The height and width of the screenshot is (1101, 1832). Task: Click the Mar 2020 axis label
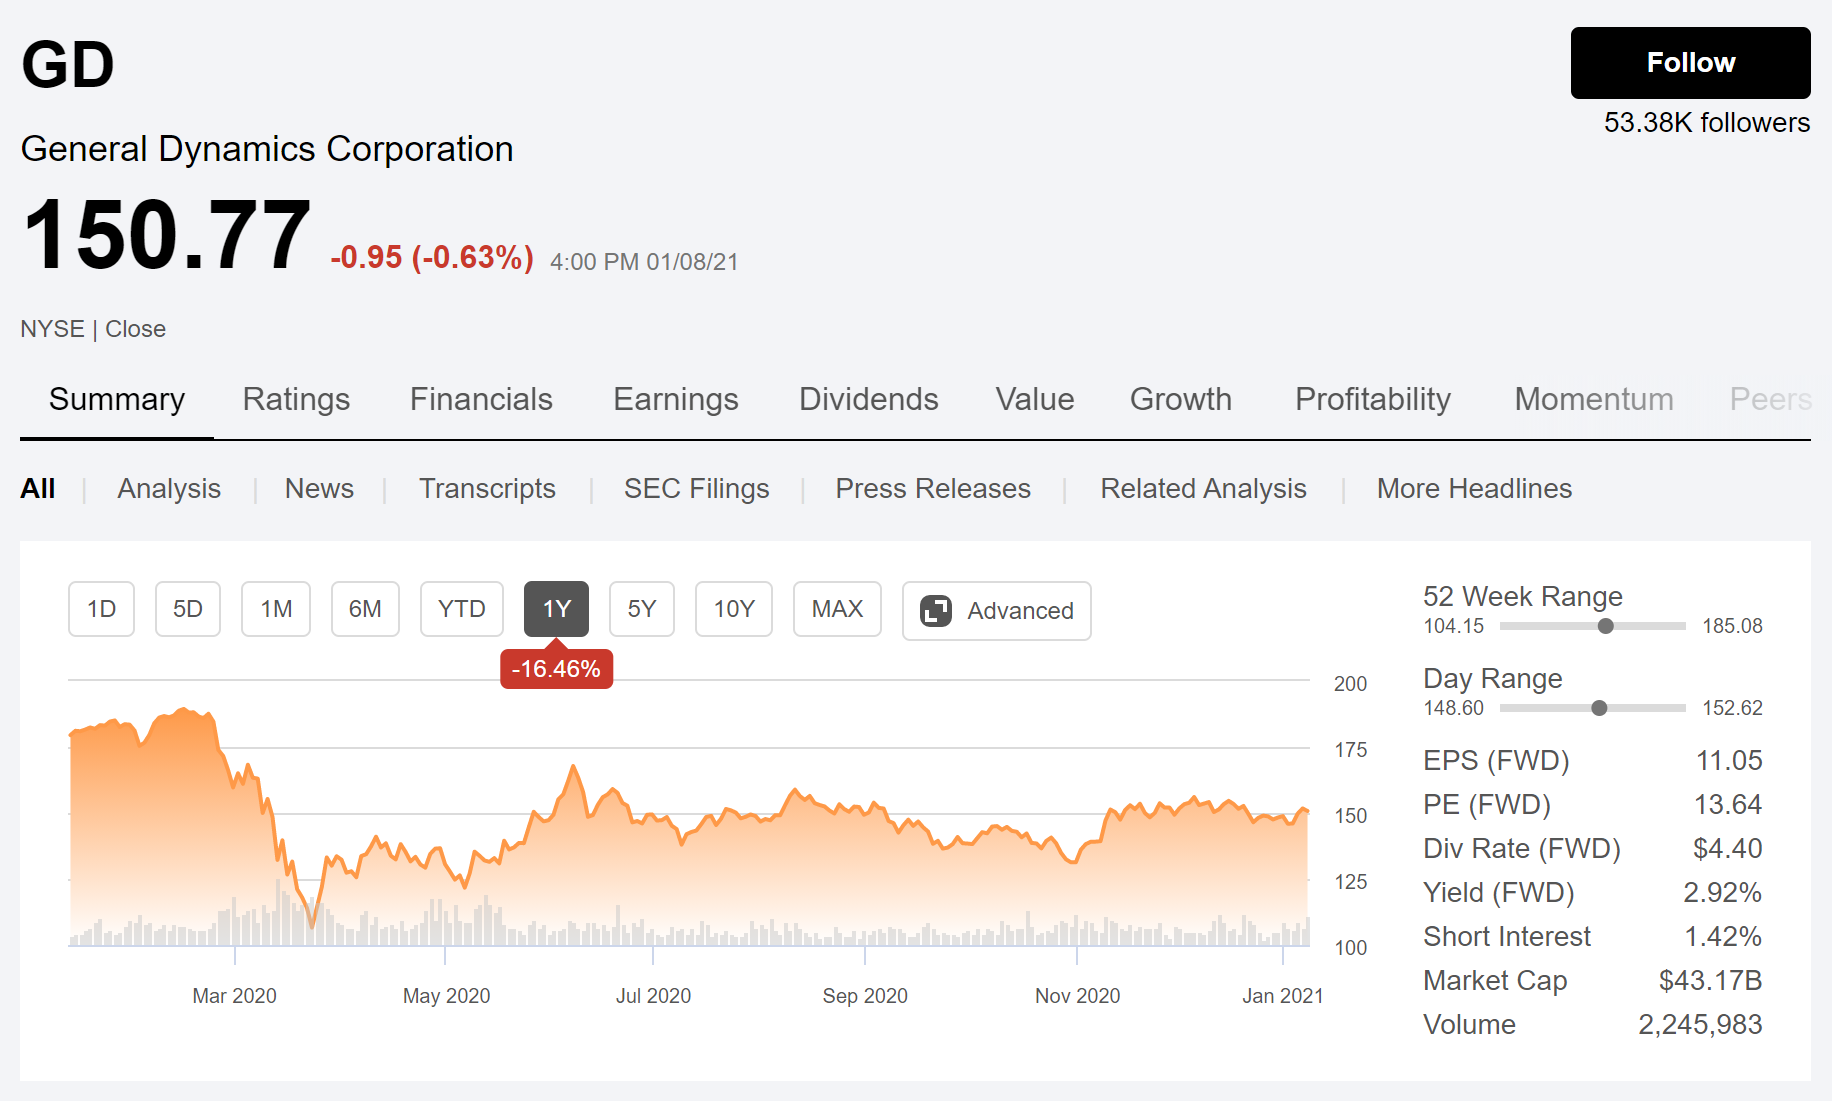click(x=234, y=996)
